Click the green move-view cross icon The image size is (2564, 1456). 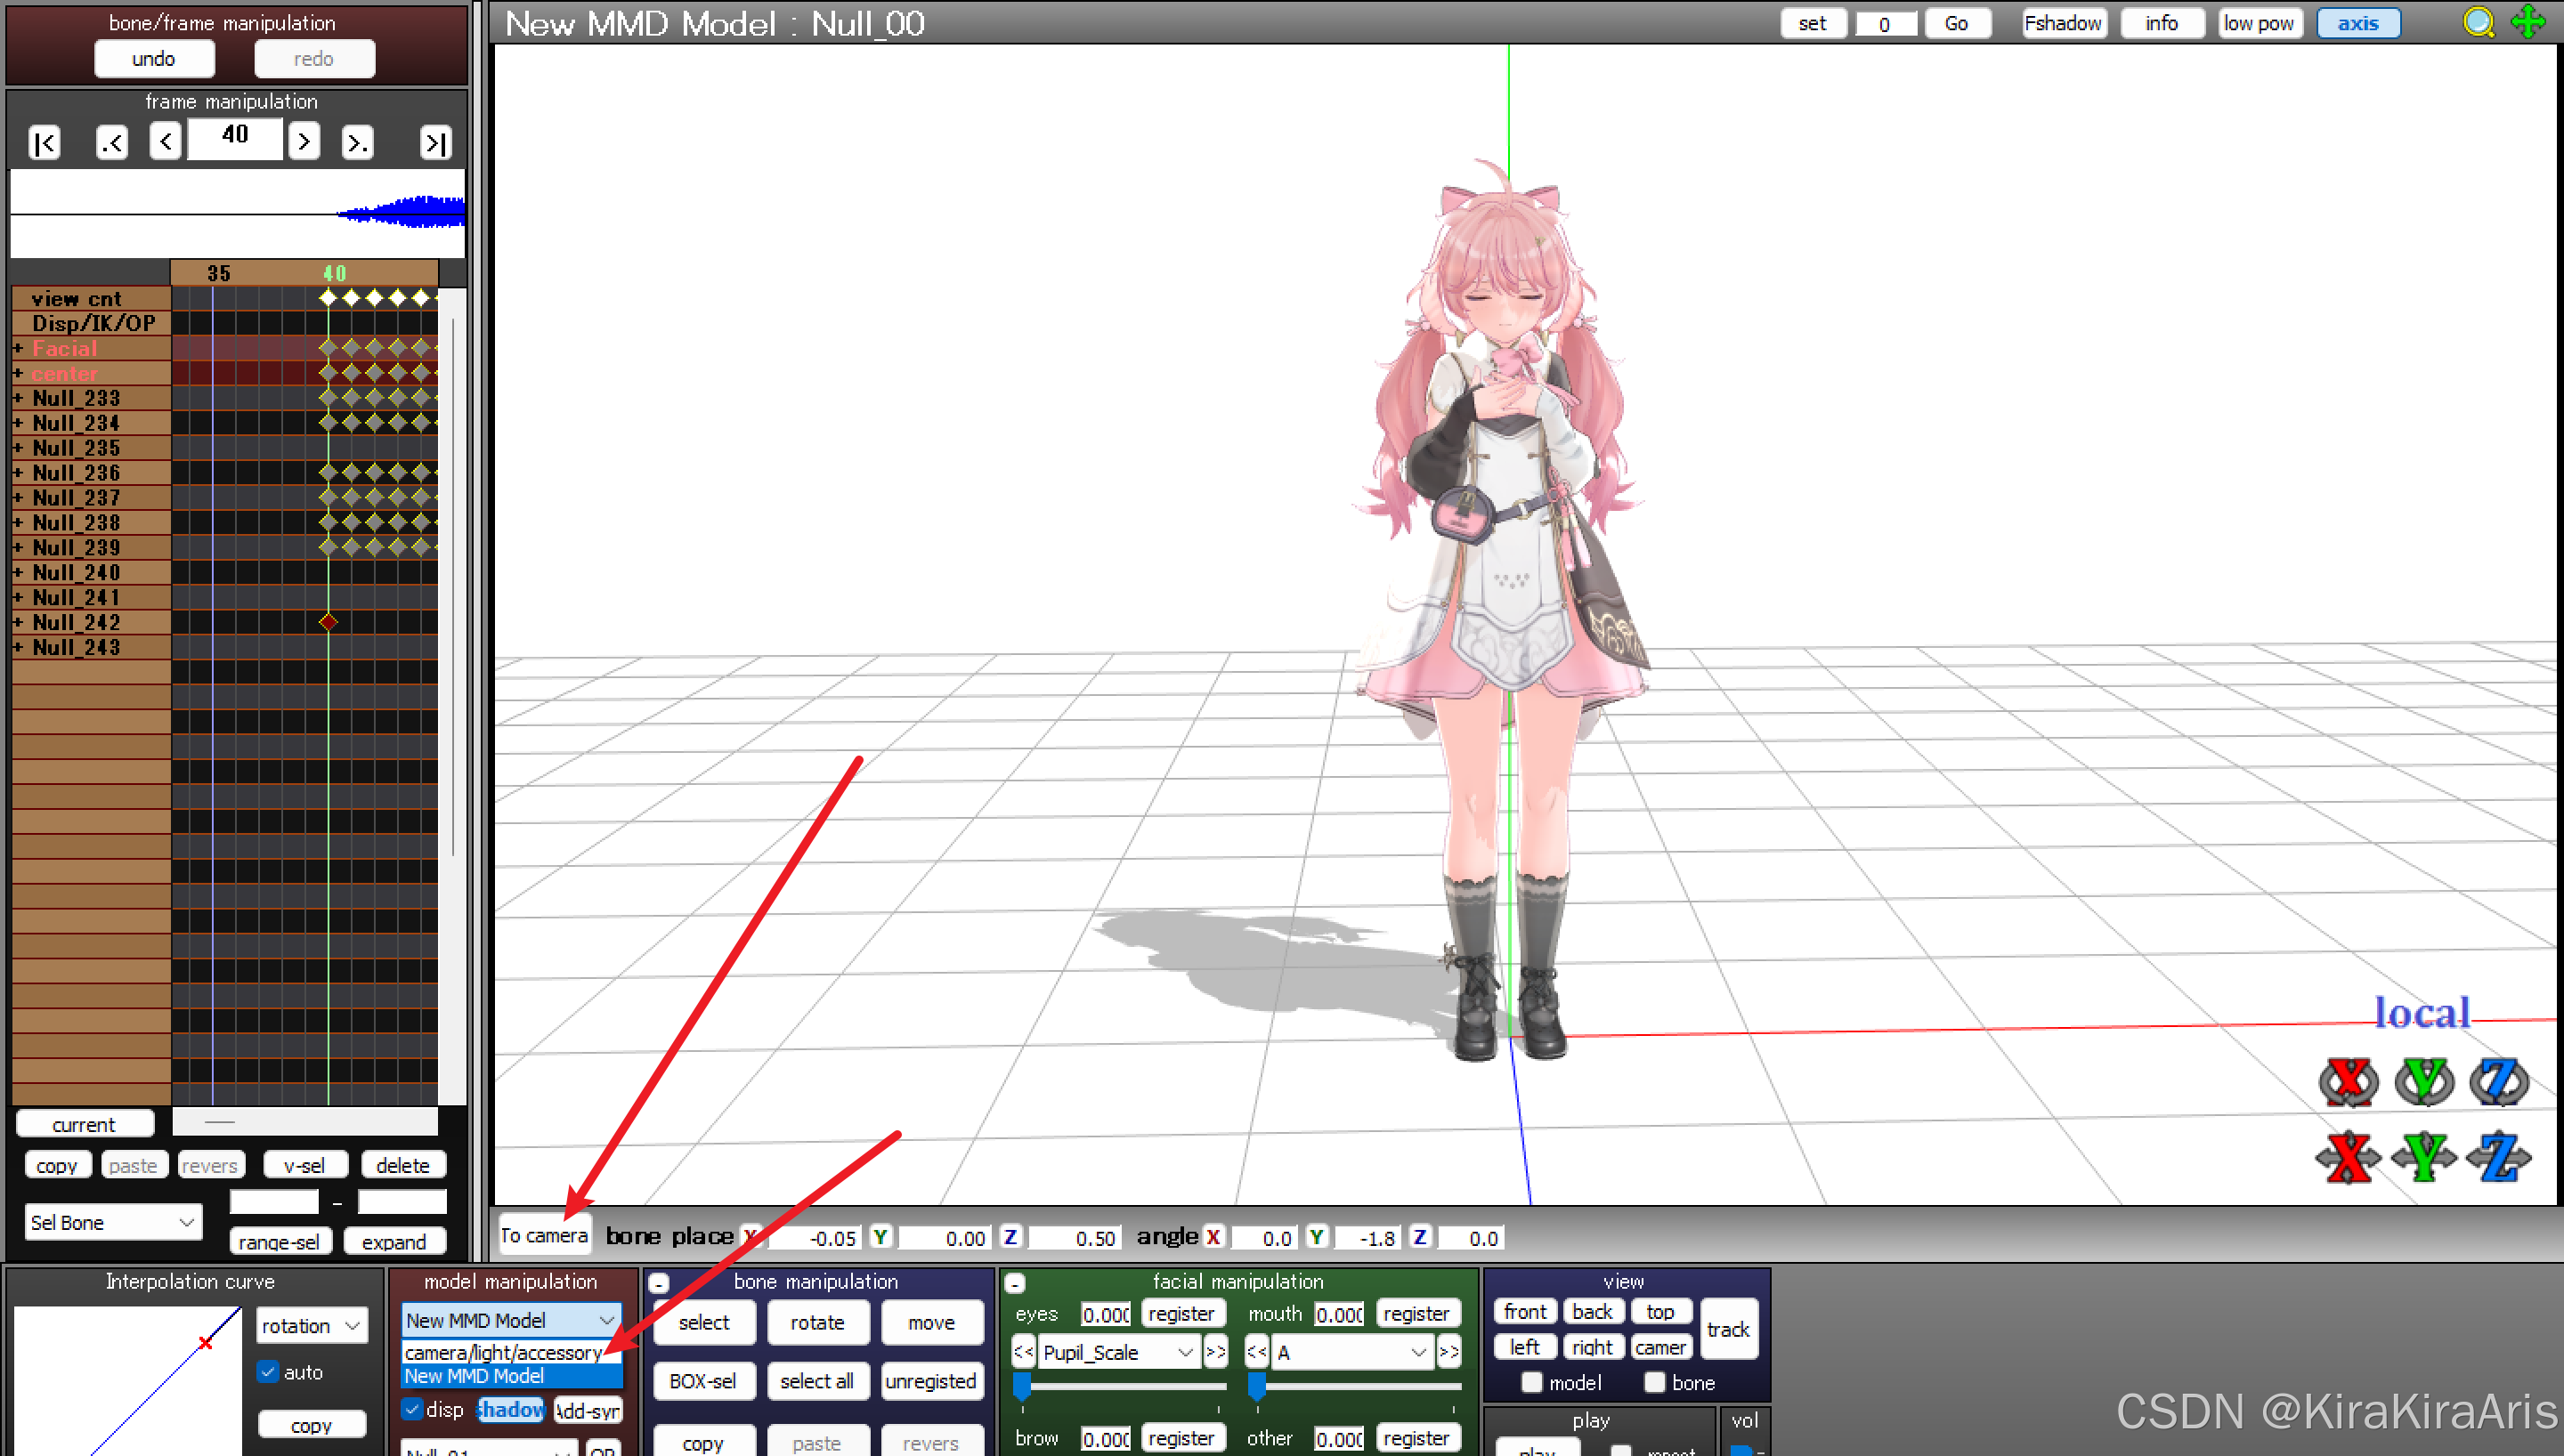tap(2528, 22)
